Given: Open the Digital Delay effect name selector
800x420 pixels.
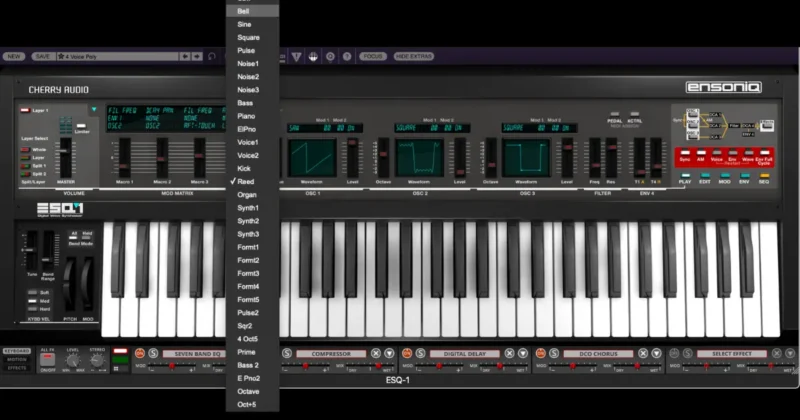Looking at the screenshot, I should pyautogui.click(x=465, y=353).
